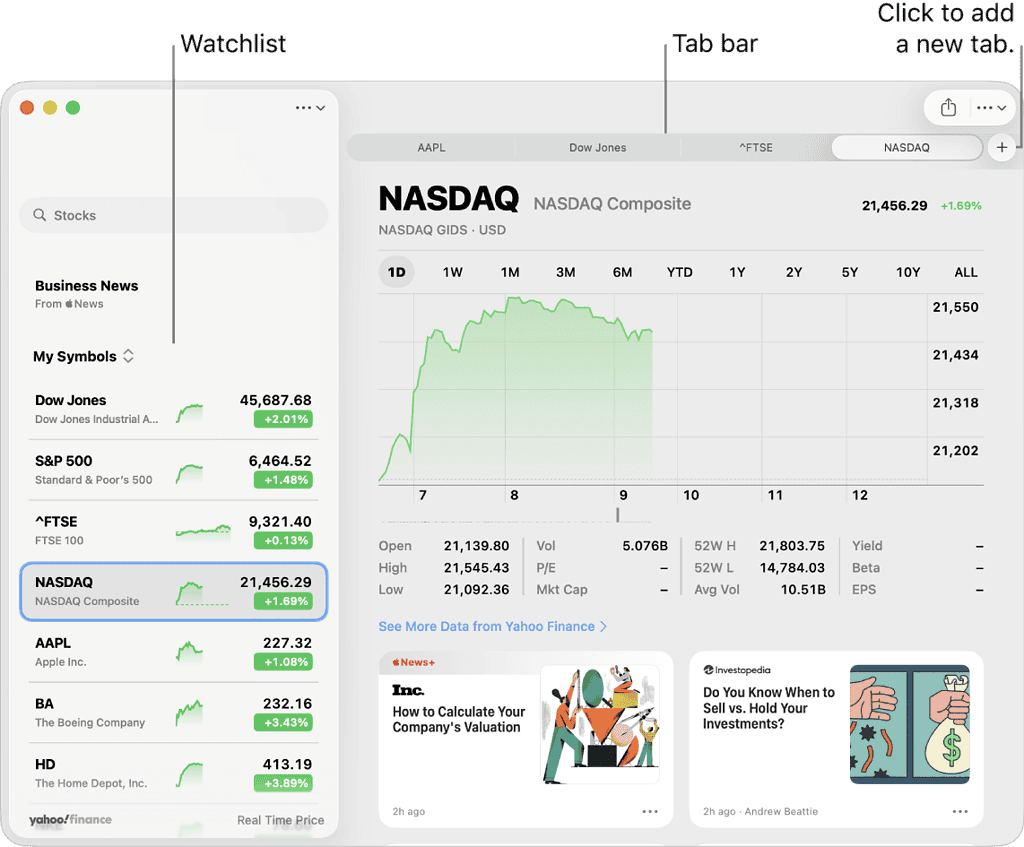Open ellipsis menu on Investopedia article card
1024x847 pixels.
click(x=960, y=811)
